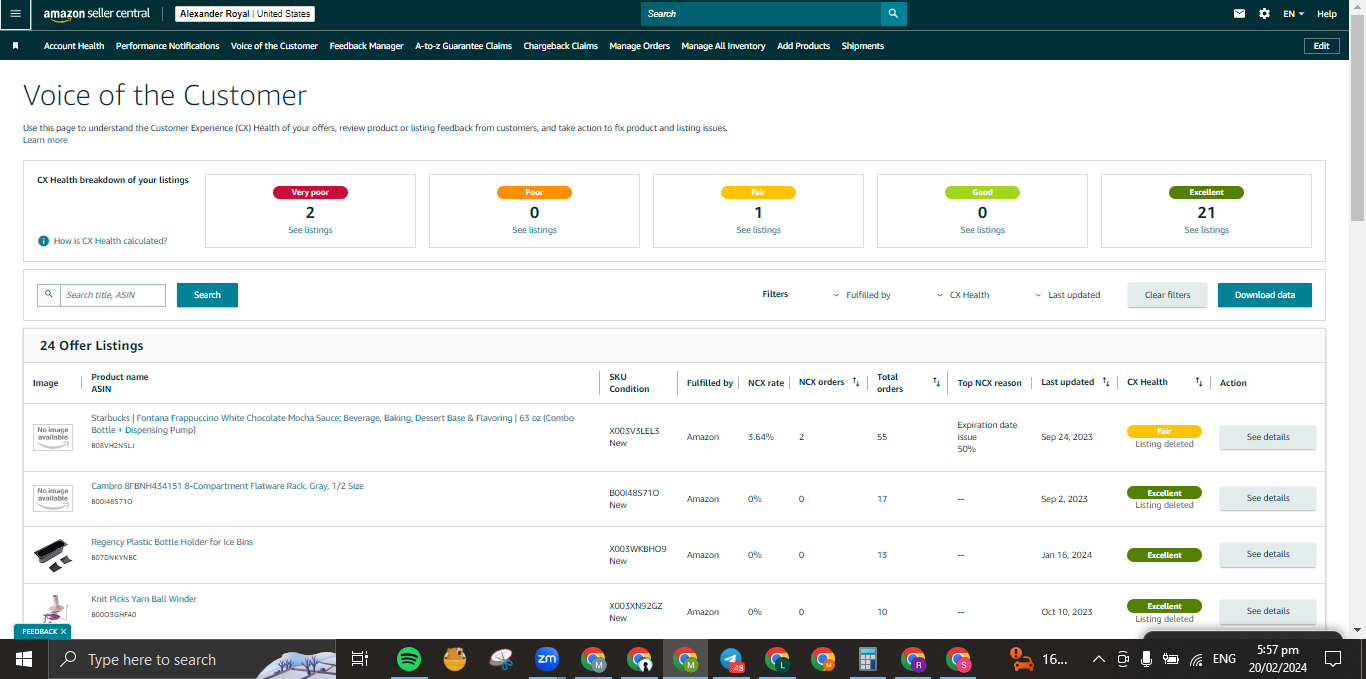Viewport: 1366px width, 679px height.
Task: Open Task View on the taskbar
Action: point(360,659)
